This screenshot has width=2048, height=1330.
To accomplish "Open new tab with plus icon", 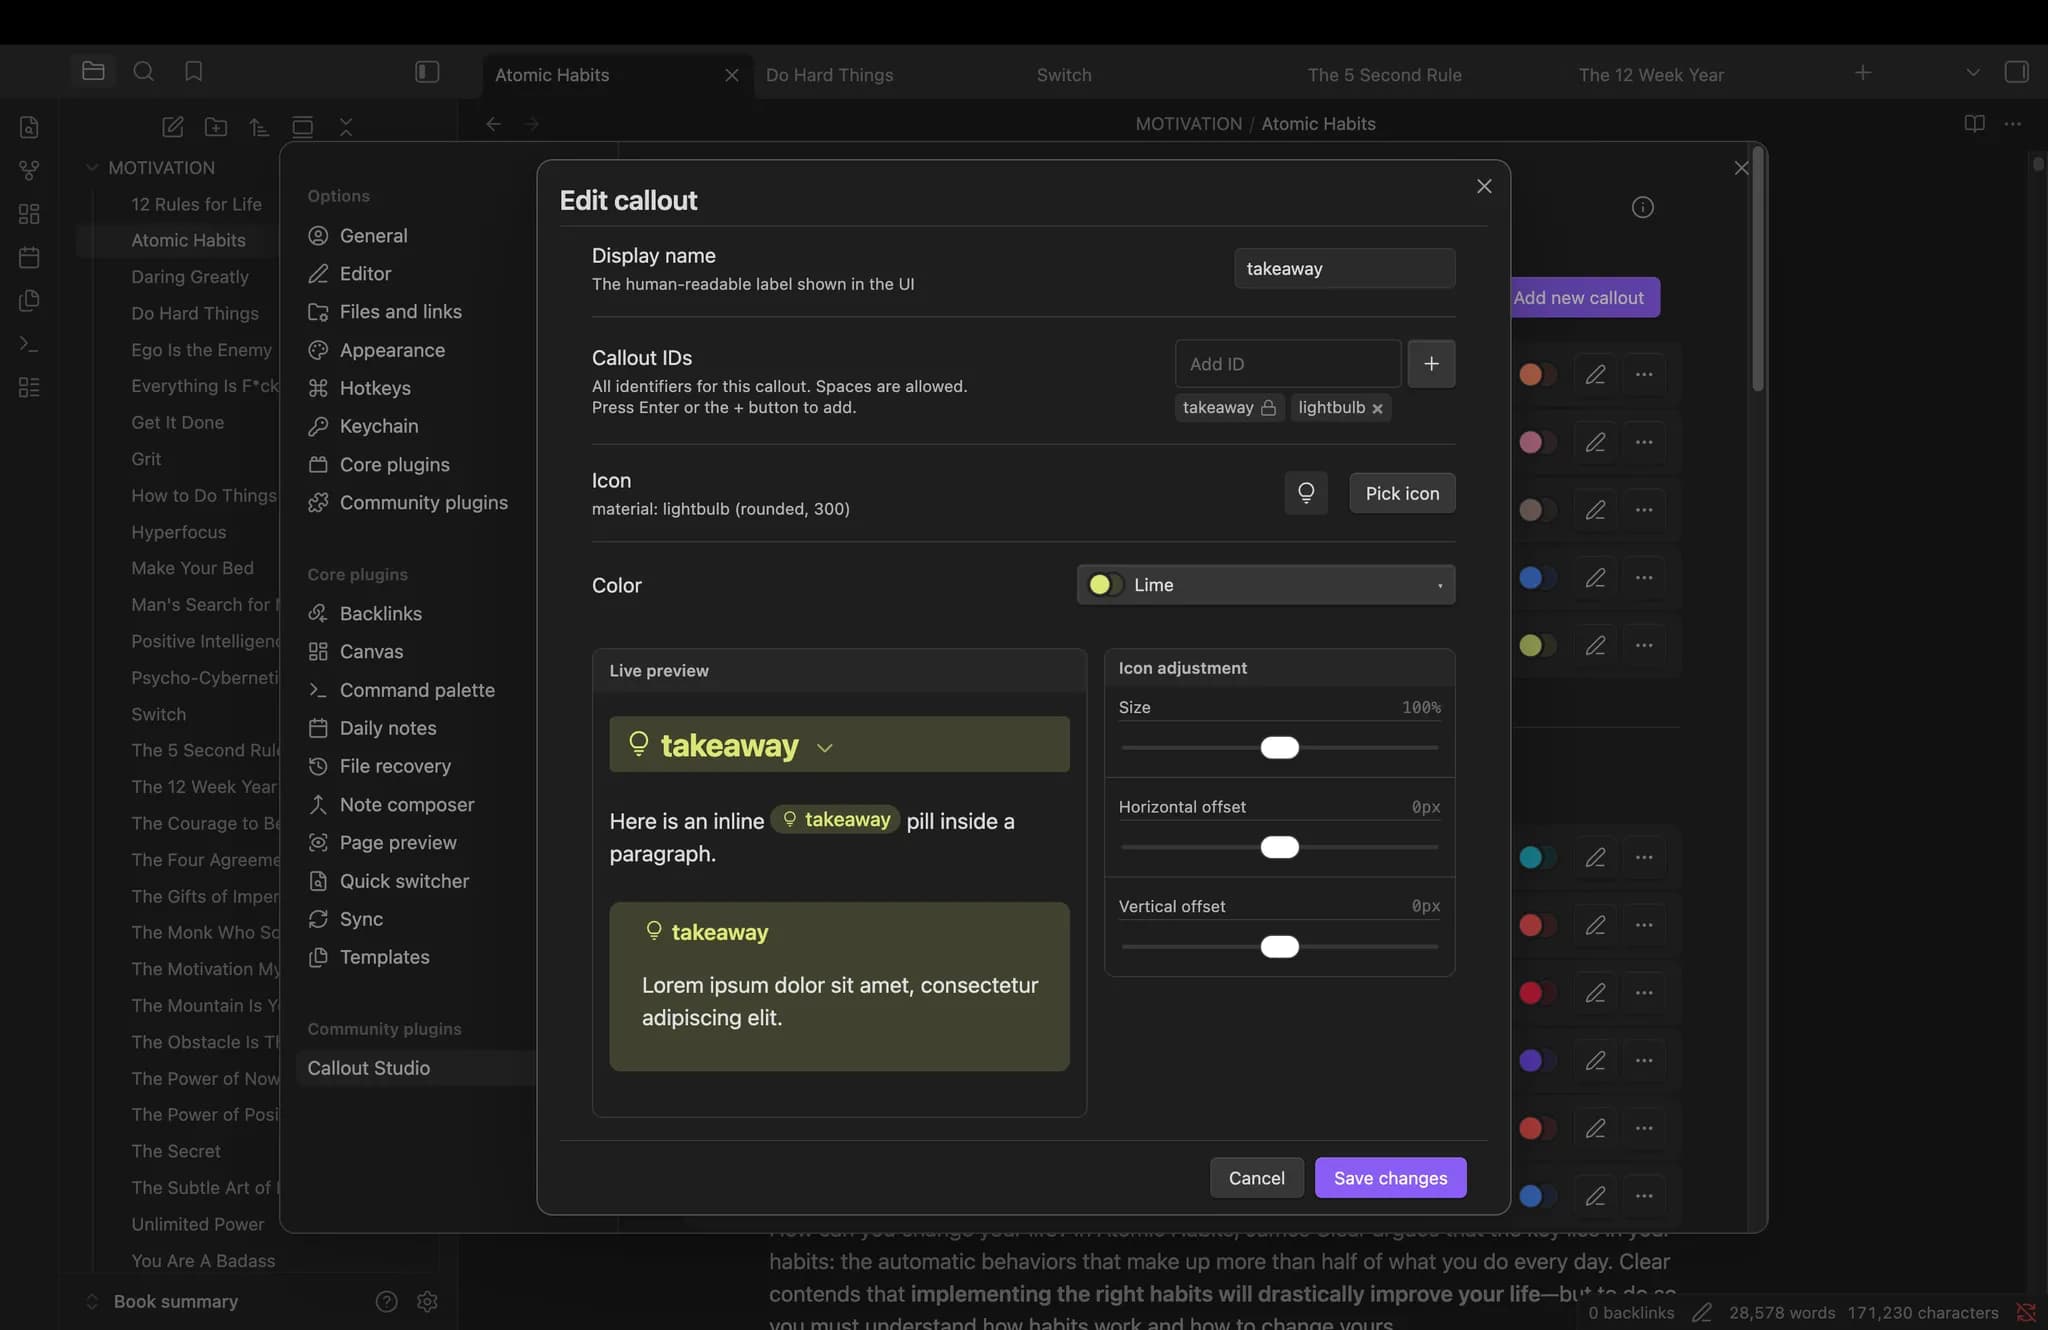I will point(1863,73).
